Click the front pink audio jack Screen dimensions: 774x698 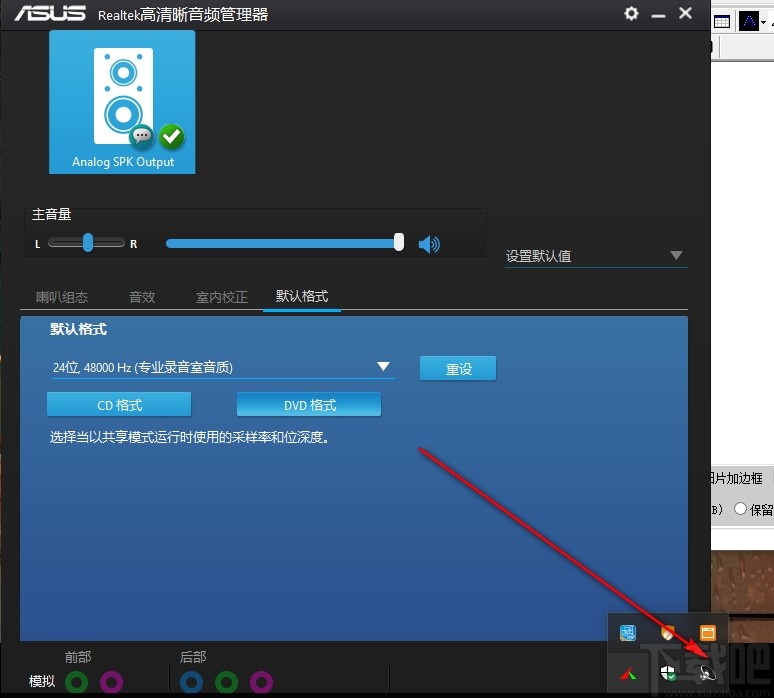tap(112, 683)
